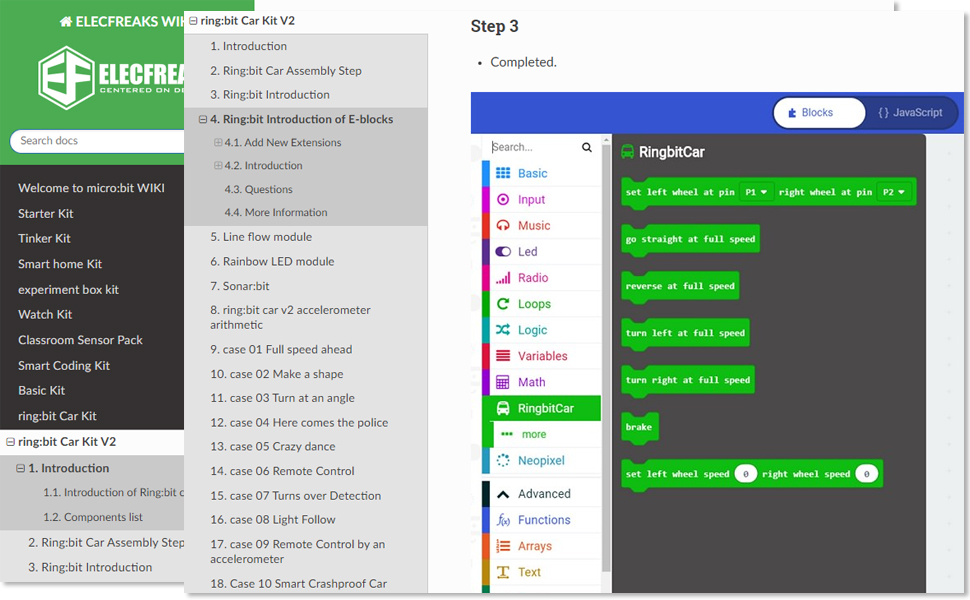Open the P2 right wheel pin dropdown

pos(894,192)
